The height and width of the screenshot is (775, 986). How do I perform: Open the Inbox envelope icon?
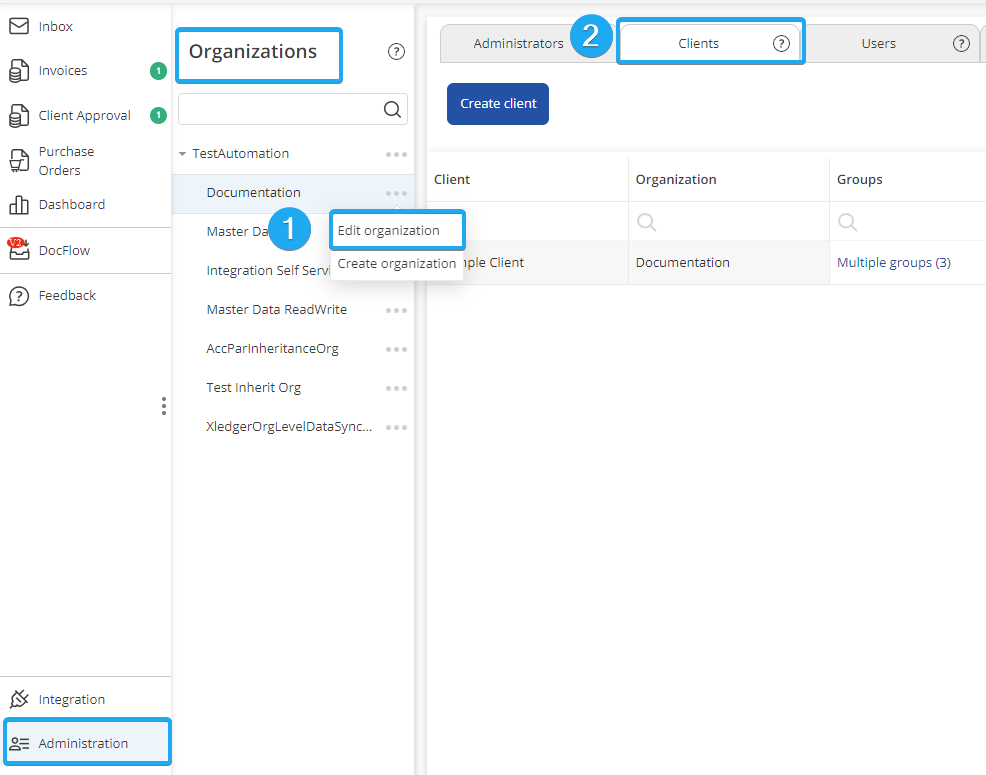click(x=19, y=26)
